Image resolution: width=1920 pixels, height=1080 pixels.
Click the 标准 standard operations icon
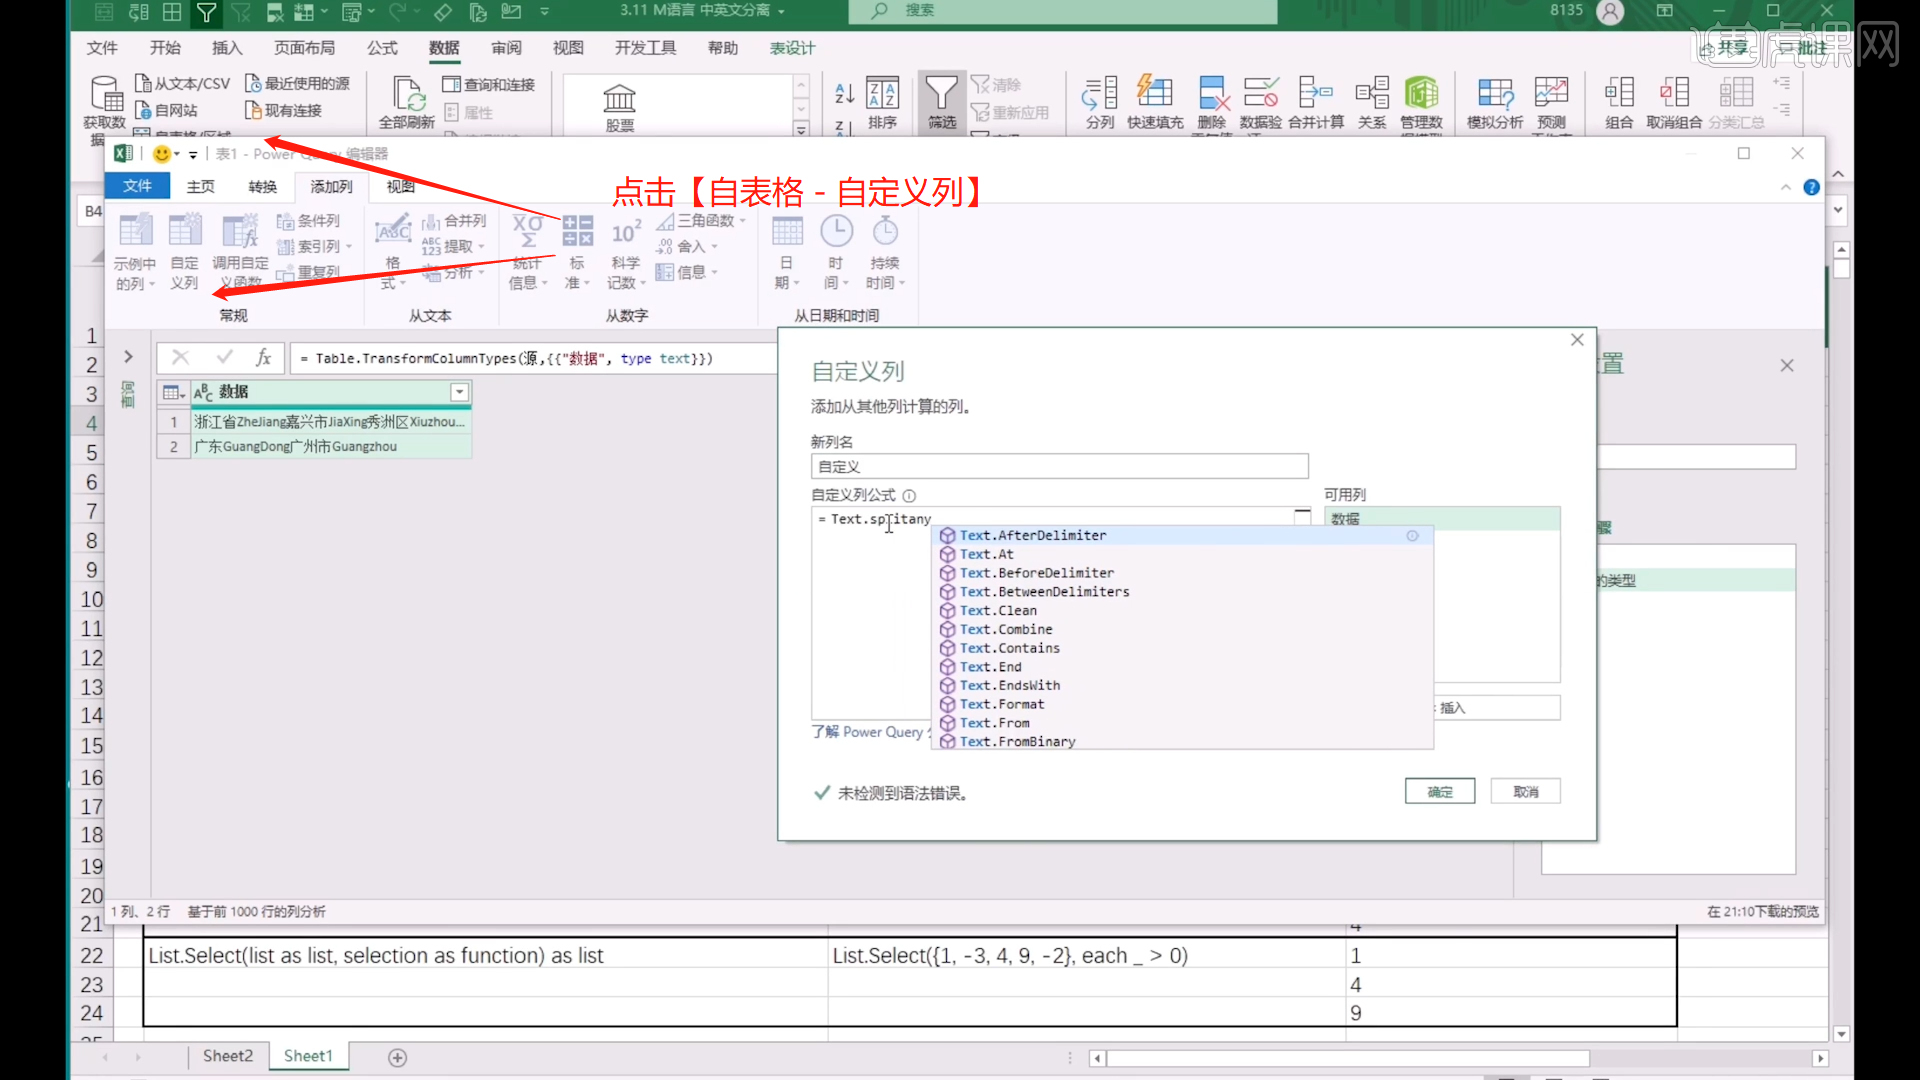tap(577, 232)
